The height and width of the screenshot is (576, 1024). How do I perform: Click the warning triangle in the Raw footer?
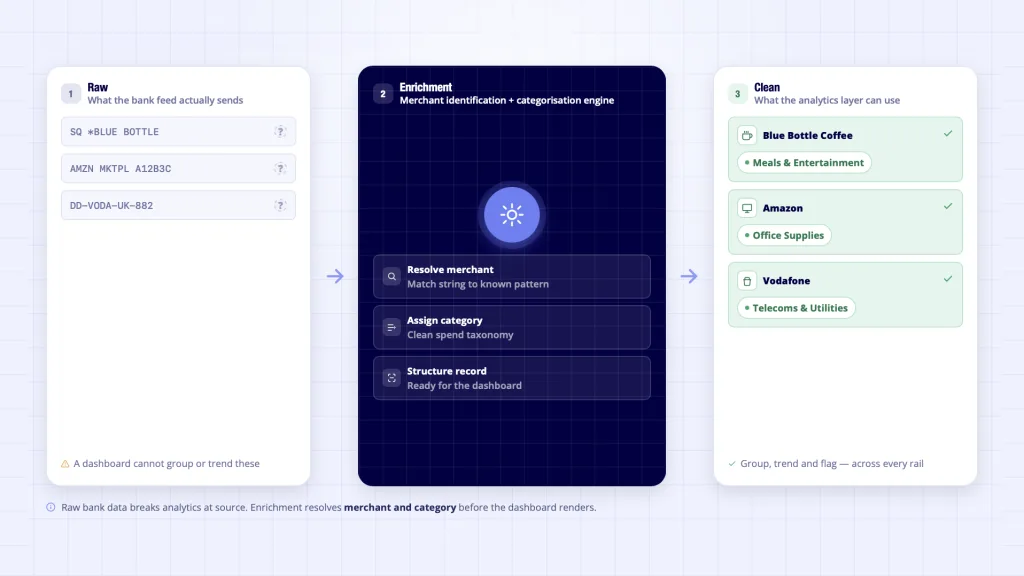[65, 464]
